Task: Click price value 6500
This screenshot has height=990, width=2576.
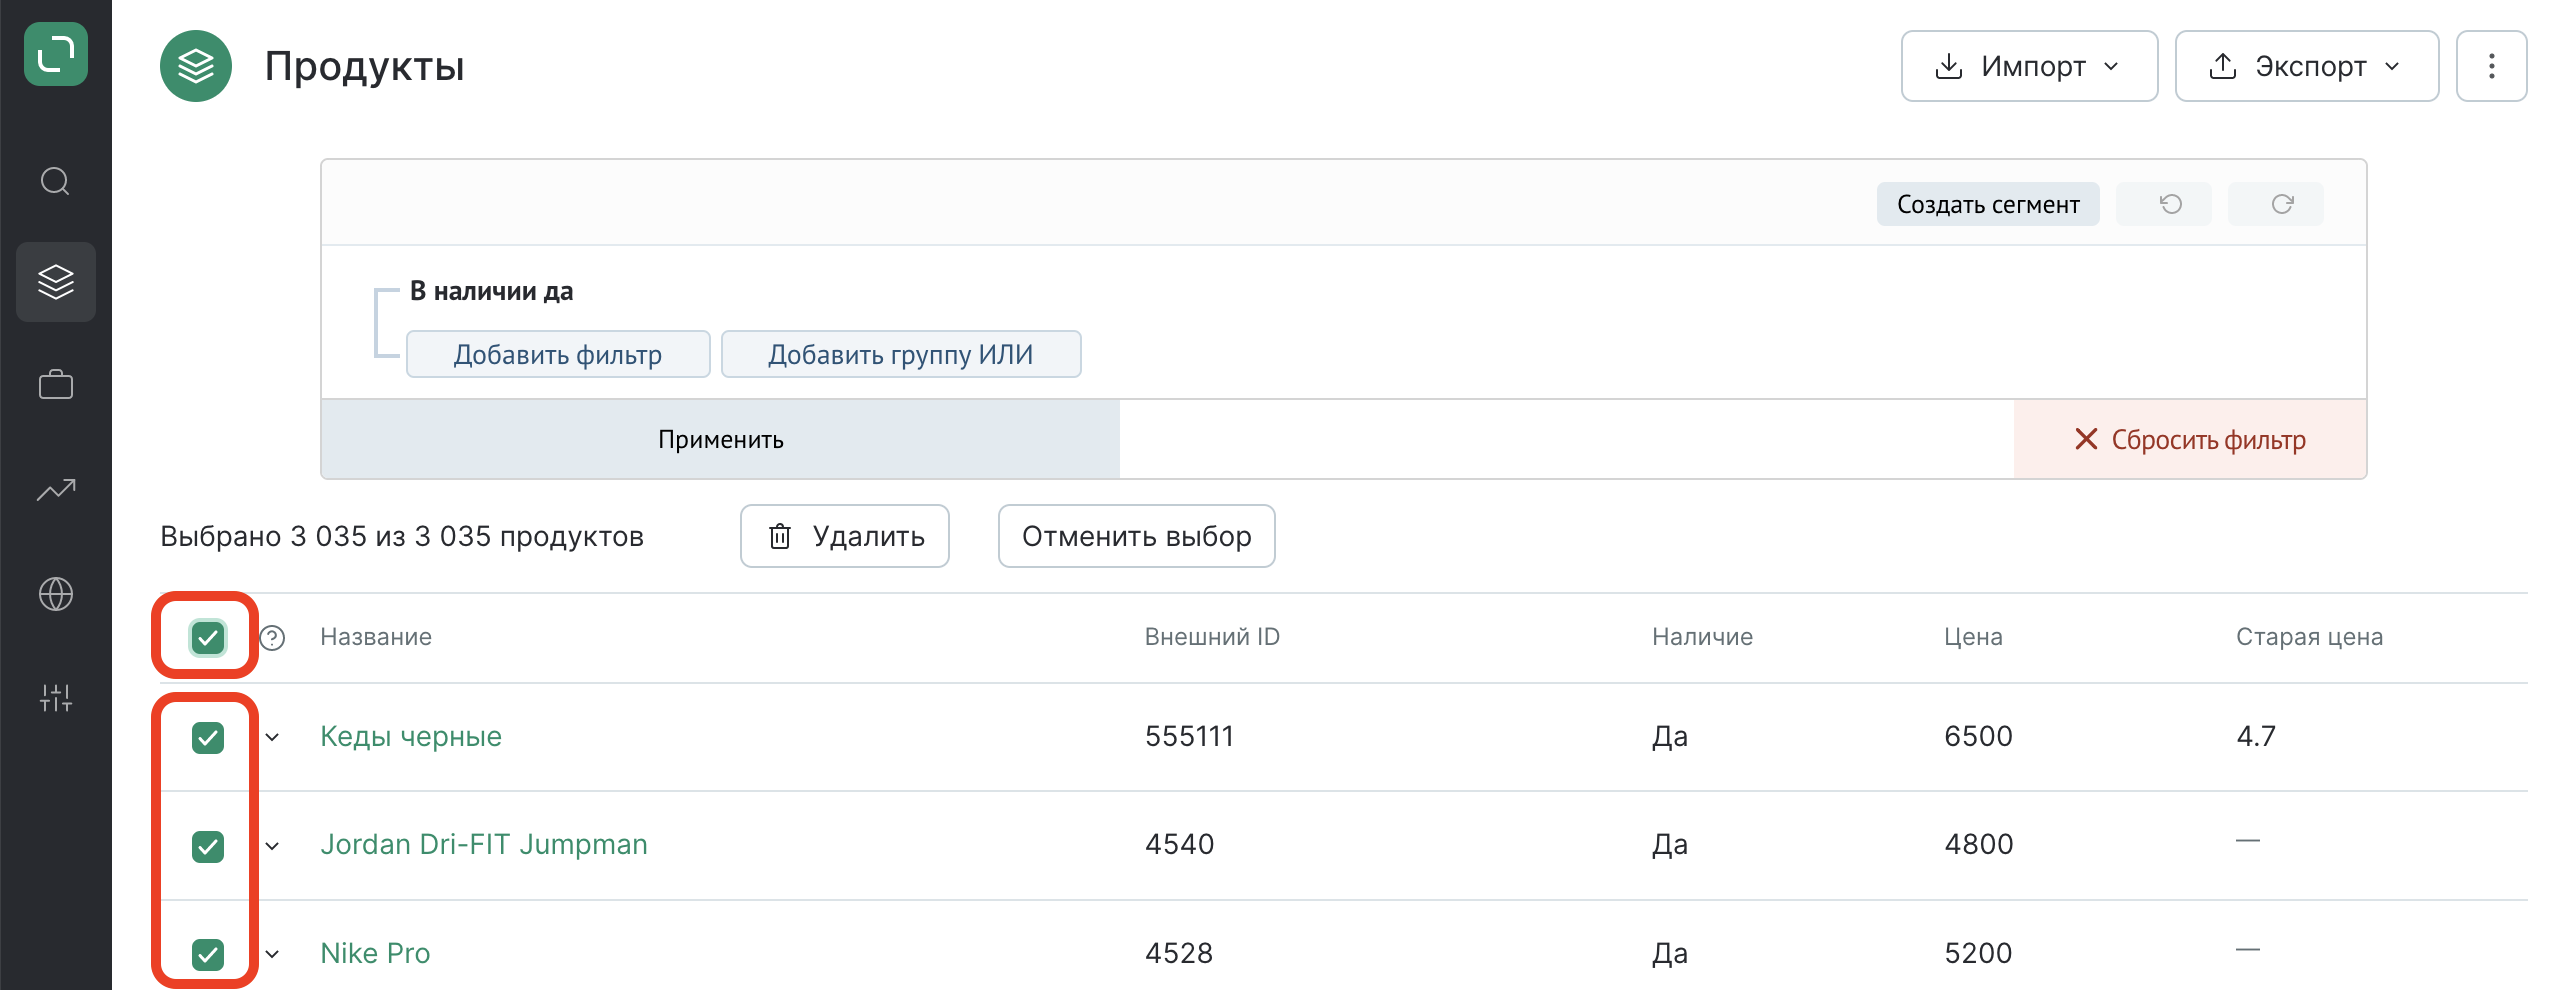Action: point(1978,736)
